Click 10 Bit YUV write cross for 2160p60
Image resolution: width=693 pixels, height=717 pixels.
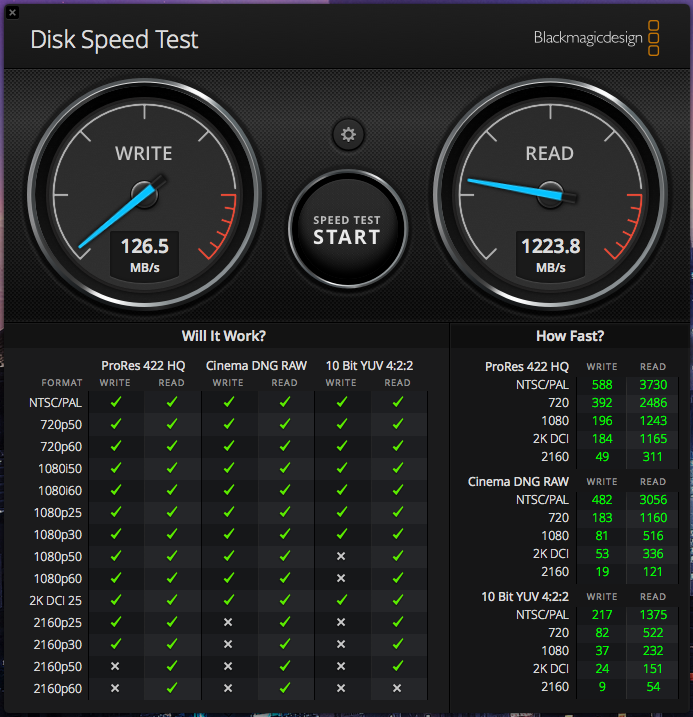[341, 688]
